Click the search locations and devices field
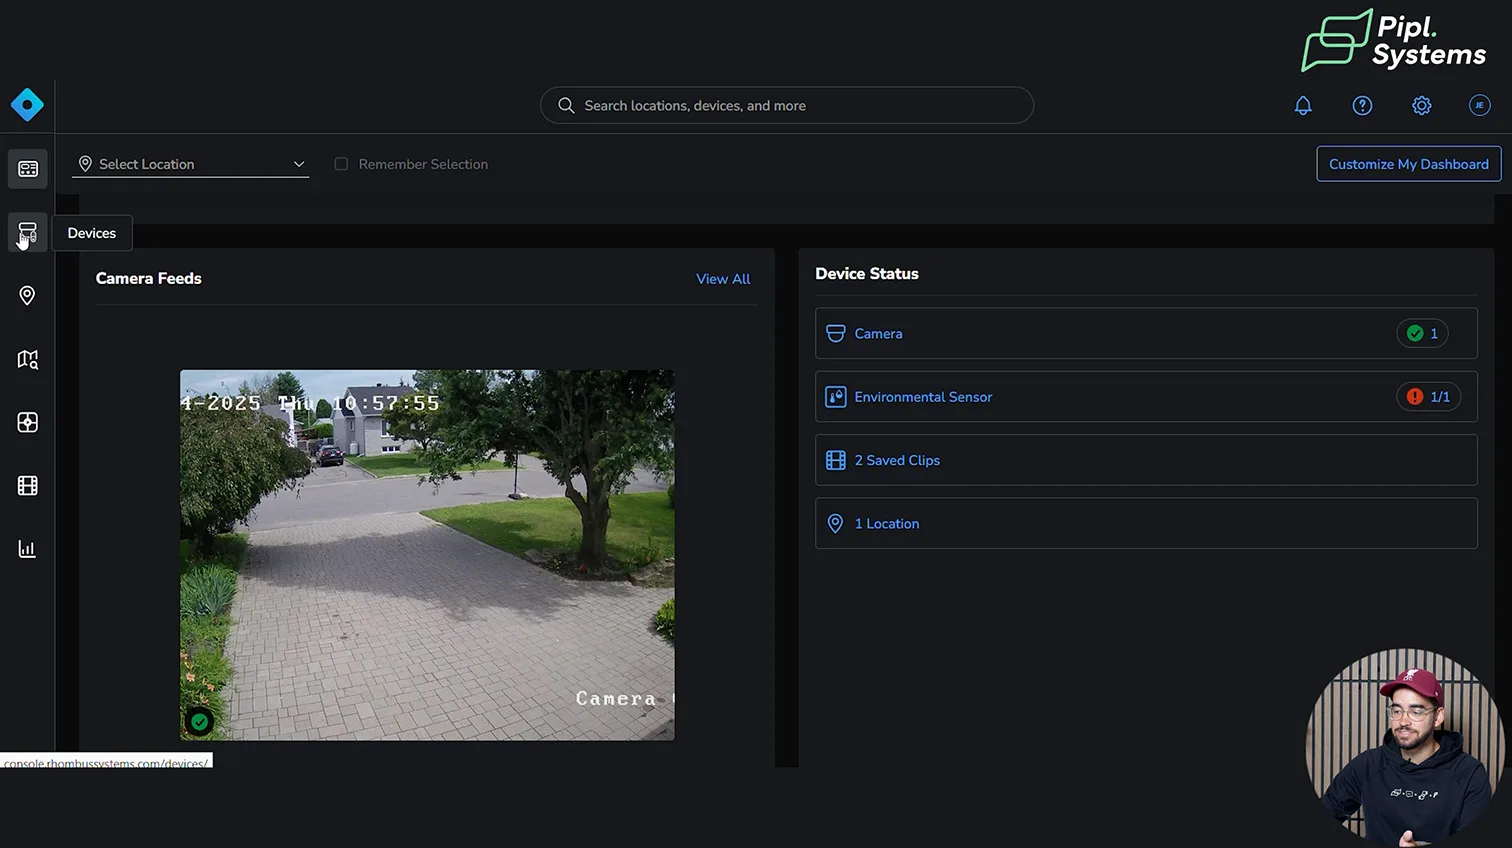Screen dimensions: 1512x848 click(x=786, y=106)
